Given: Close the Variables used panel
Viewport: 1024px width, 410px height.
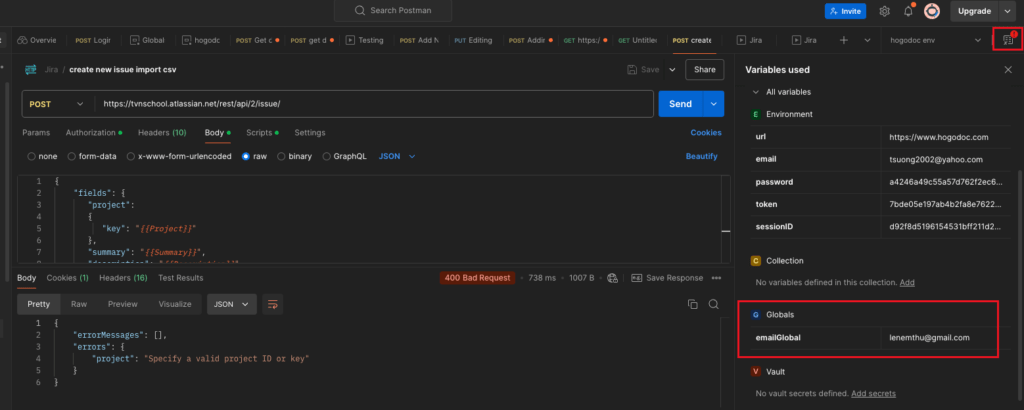Looking at the screenshot, I should (1008, 69).
